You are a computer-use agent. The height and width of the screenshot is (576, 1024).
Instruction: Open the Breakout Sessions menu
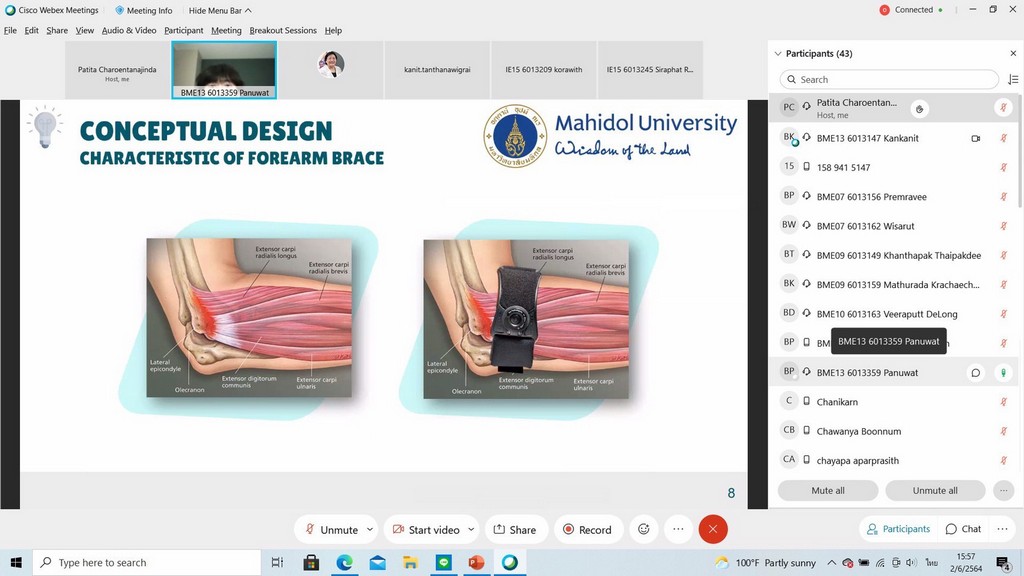pyautogui.click(x=283, y=31)
